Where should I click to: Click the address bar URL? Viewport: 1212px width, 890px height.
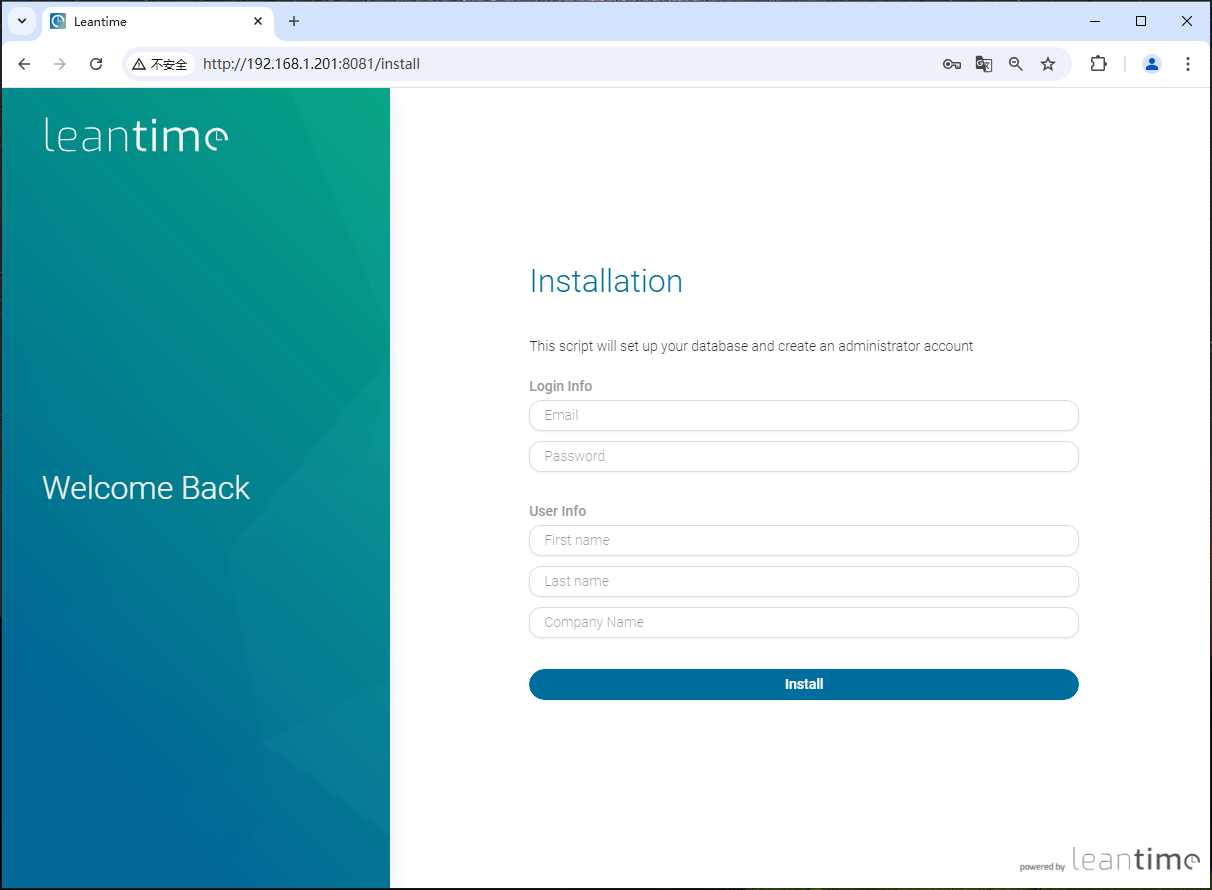tap(311, 64)
